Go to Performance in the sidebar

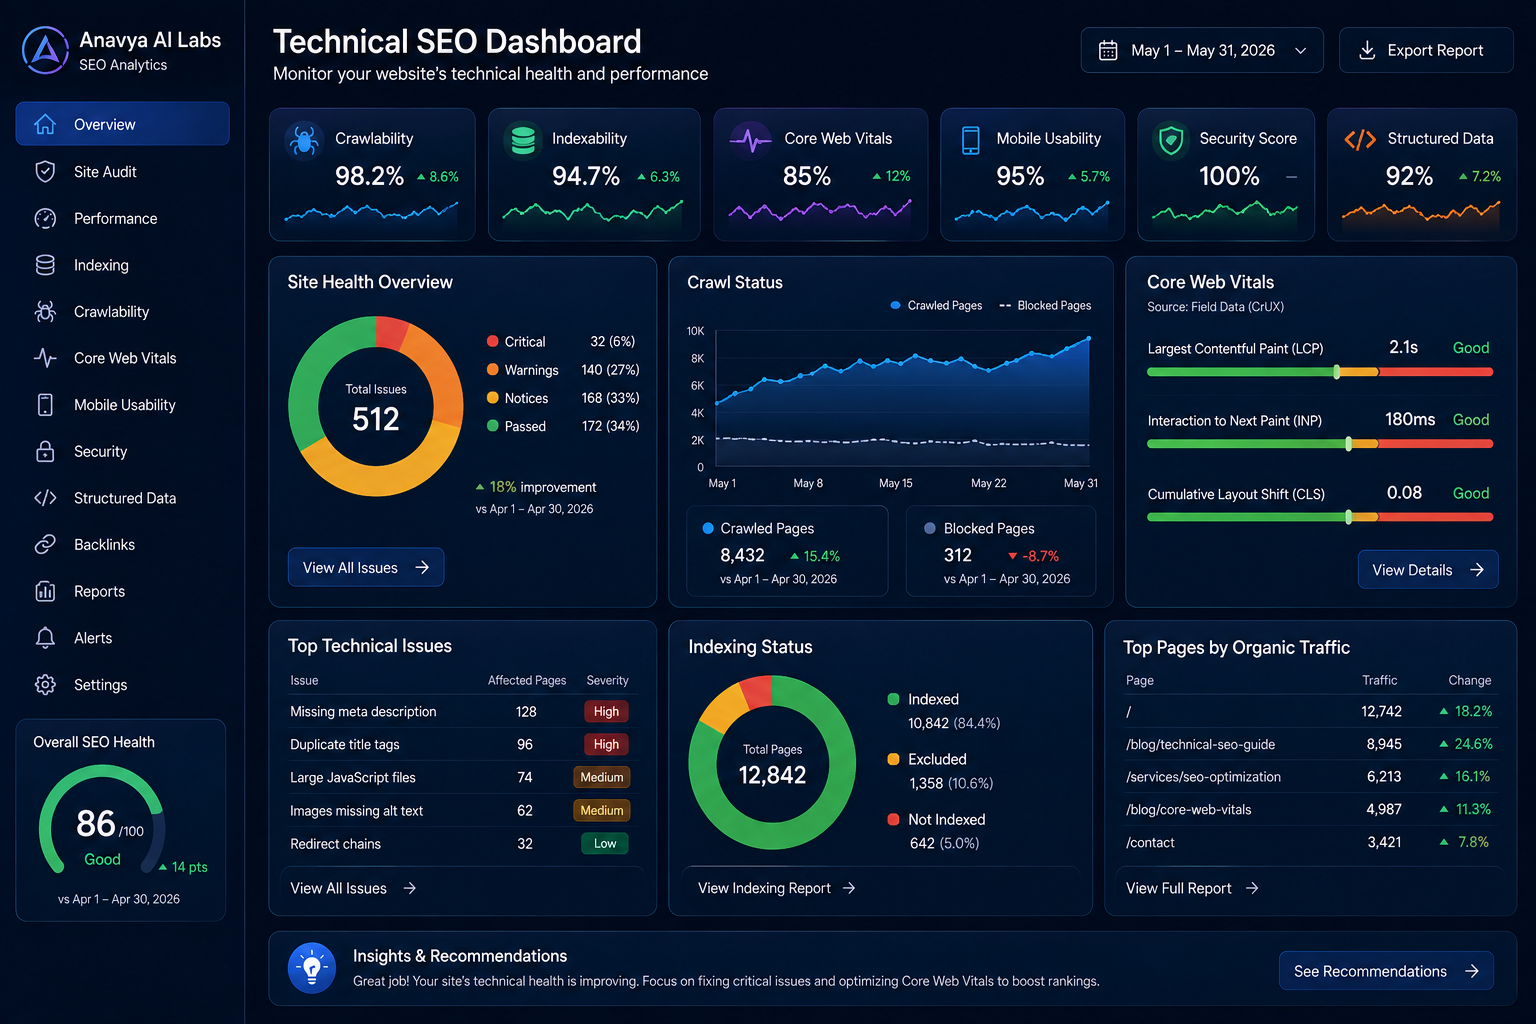(122, 218)
